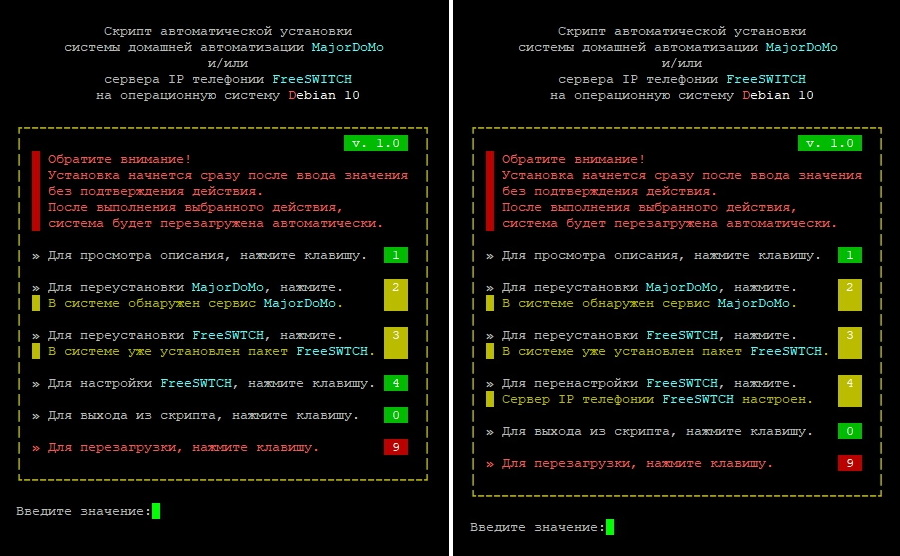The height and width of the screenshot is (556, 900).
Task: Click 'Для выхода из скрипта' line in right terminal
Action: 657,431
